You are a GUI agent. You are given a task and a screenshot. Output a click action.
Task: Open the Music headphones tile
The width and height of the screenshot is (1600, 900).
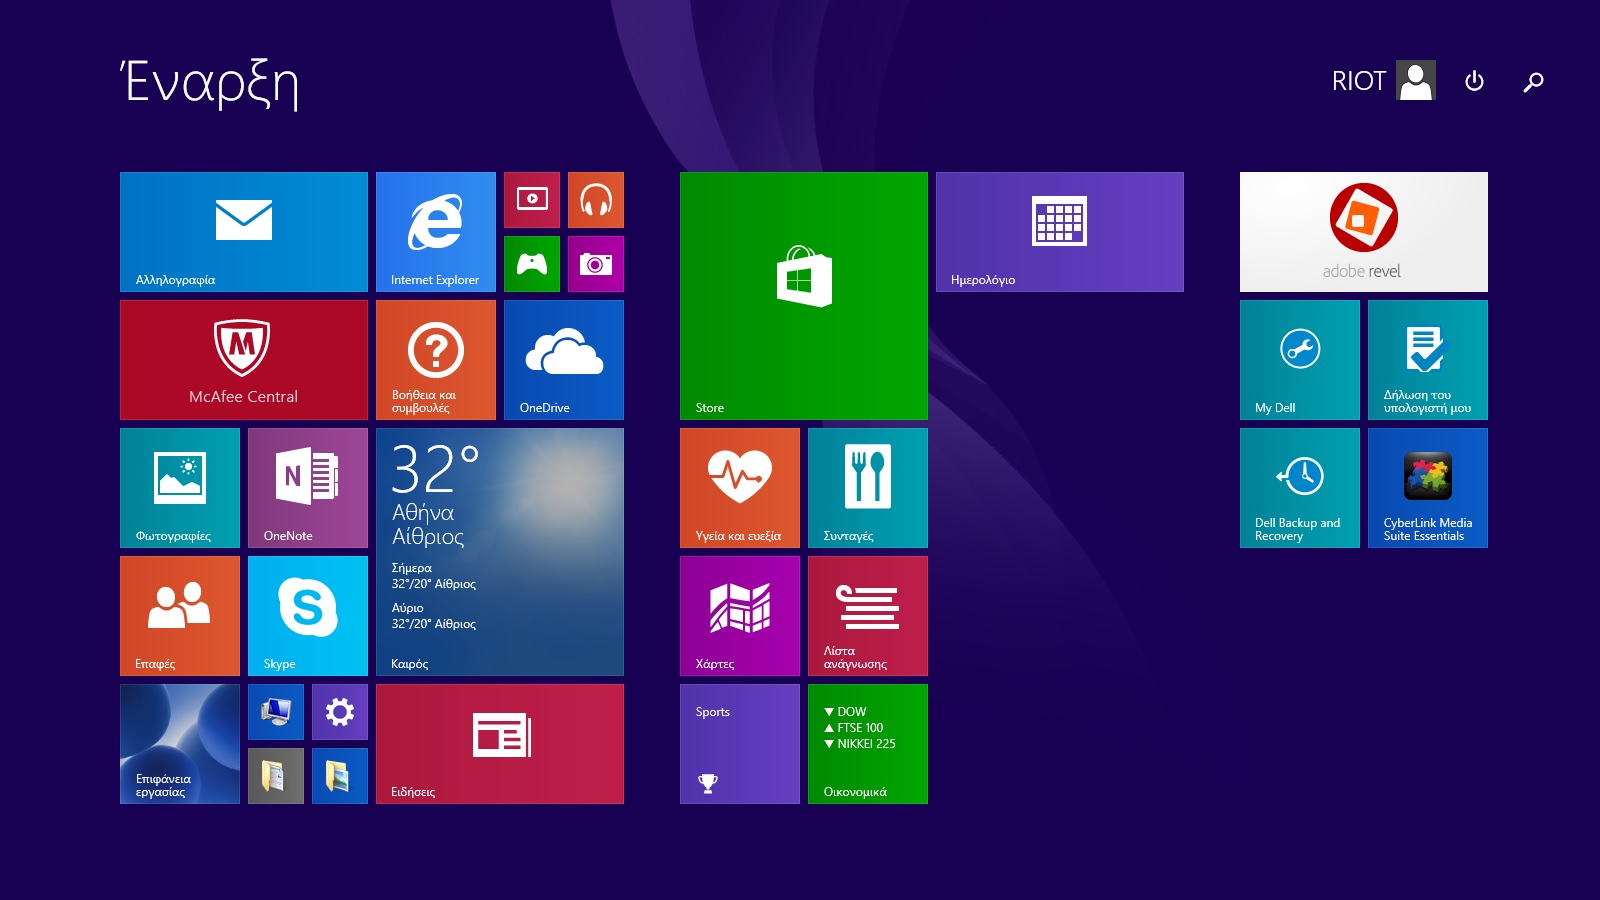click(596, 200)
